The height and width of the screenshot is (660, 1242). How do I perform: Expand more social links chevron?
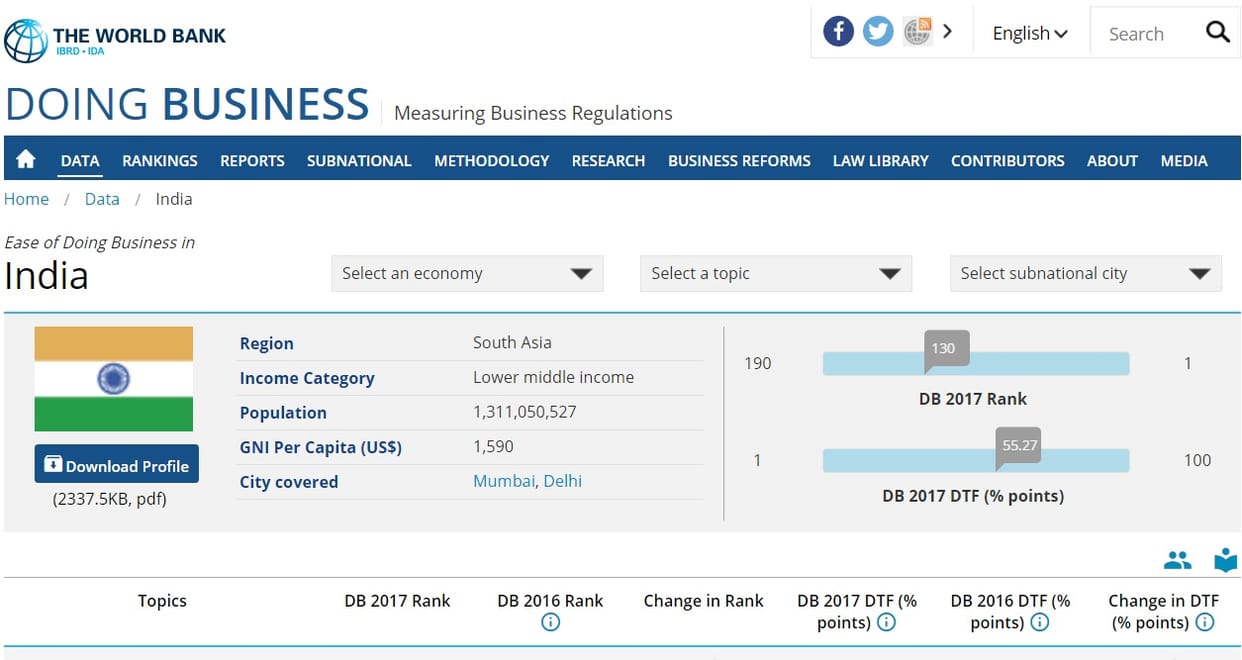coord(947,32)
